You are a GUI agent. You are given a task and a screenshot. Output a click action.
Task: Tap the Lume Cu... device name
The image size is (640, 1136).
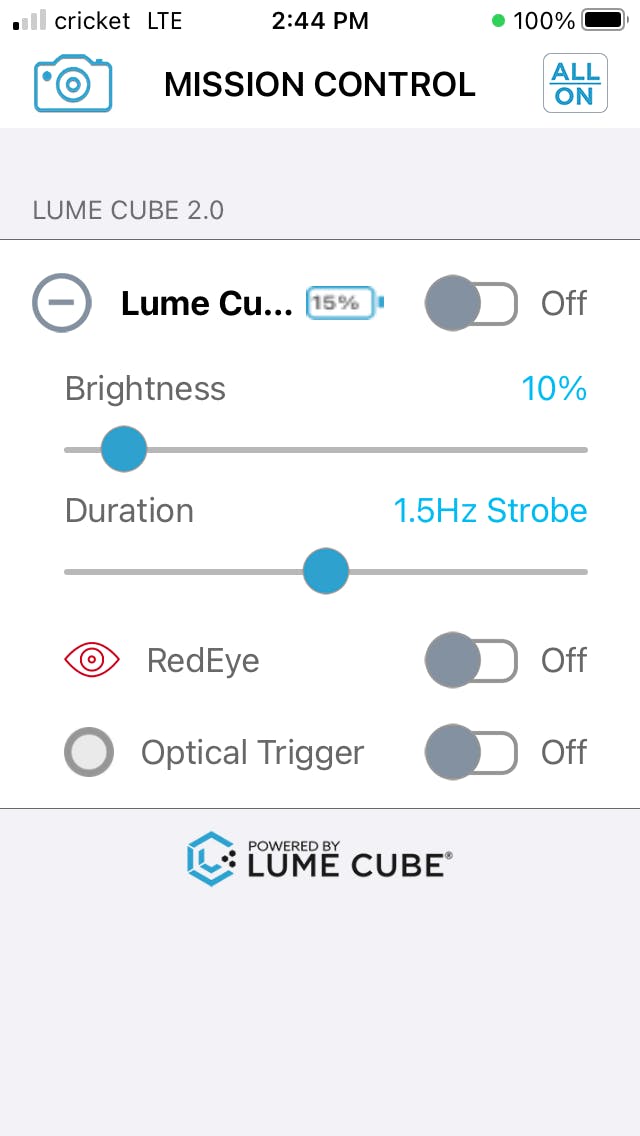tap(207, 304)
